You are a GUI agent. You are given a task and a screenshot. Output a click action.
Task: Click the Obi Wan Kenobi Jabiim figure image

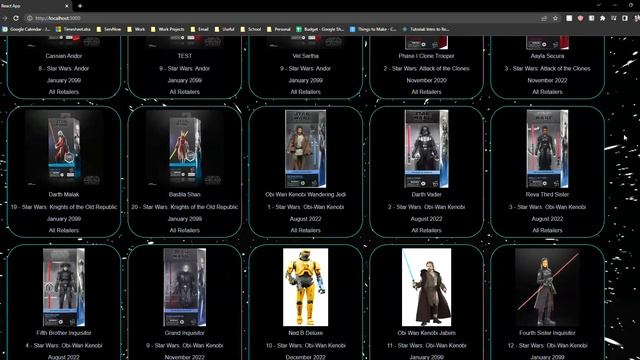click(x=426, y=287)
